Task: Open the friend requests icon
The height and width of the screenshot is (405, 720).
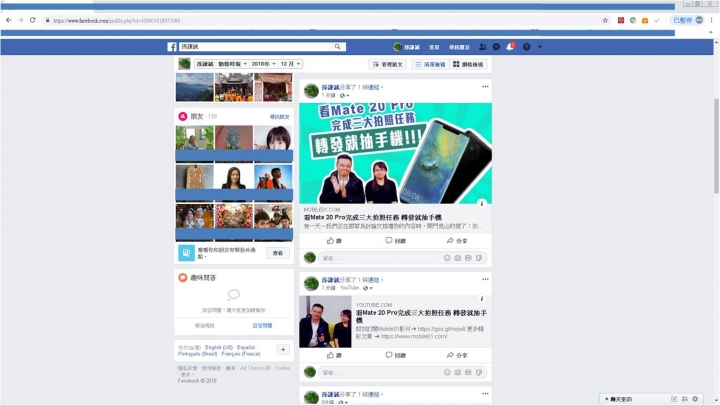Action: tap(483, 47)
